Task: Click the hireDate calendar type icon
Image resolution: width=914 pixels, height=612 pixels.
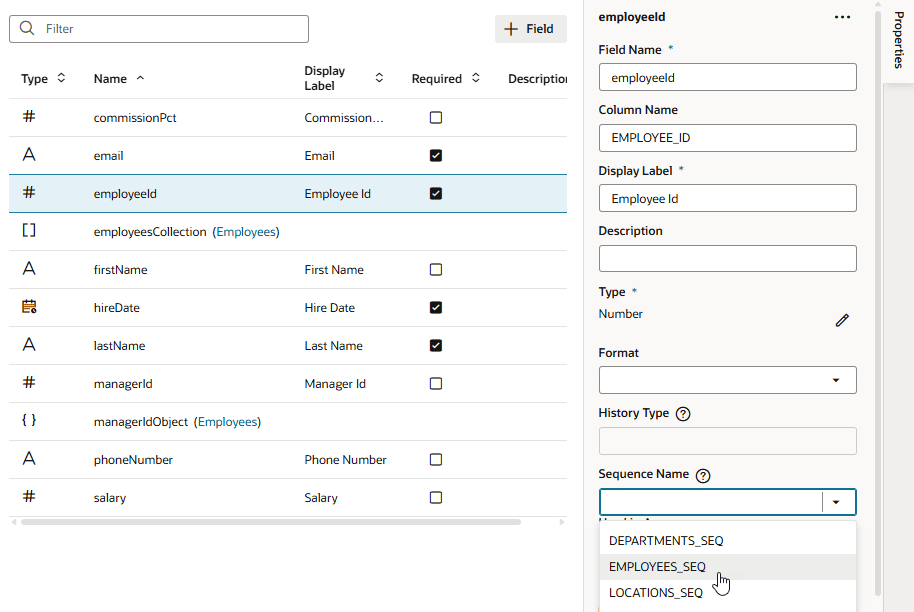Action: tap(29, 308)
